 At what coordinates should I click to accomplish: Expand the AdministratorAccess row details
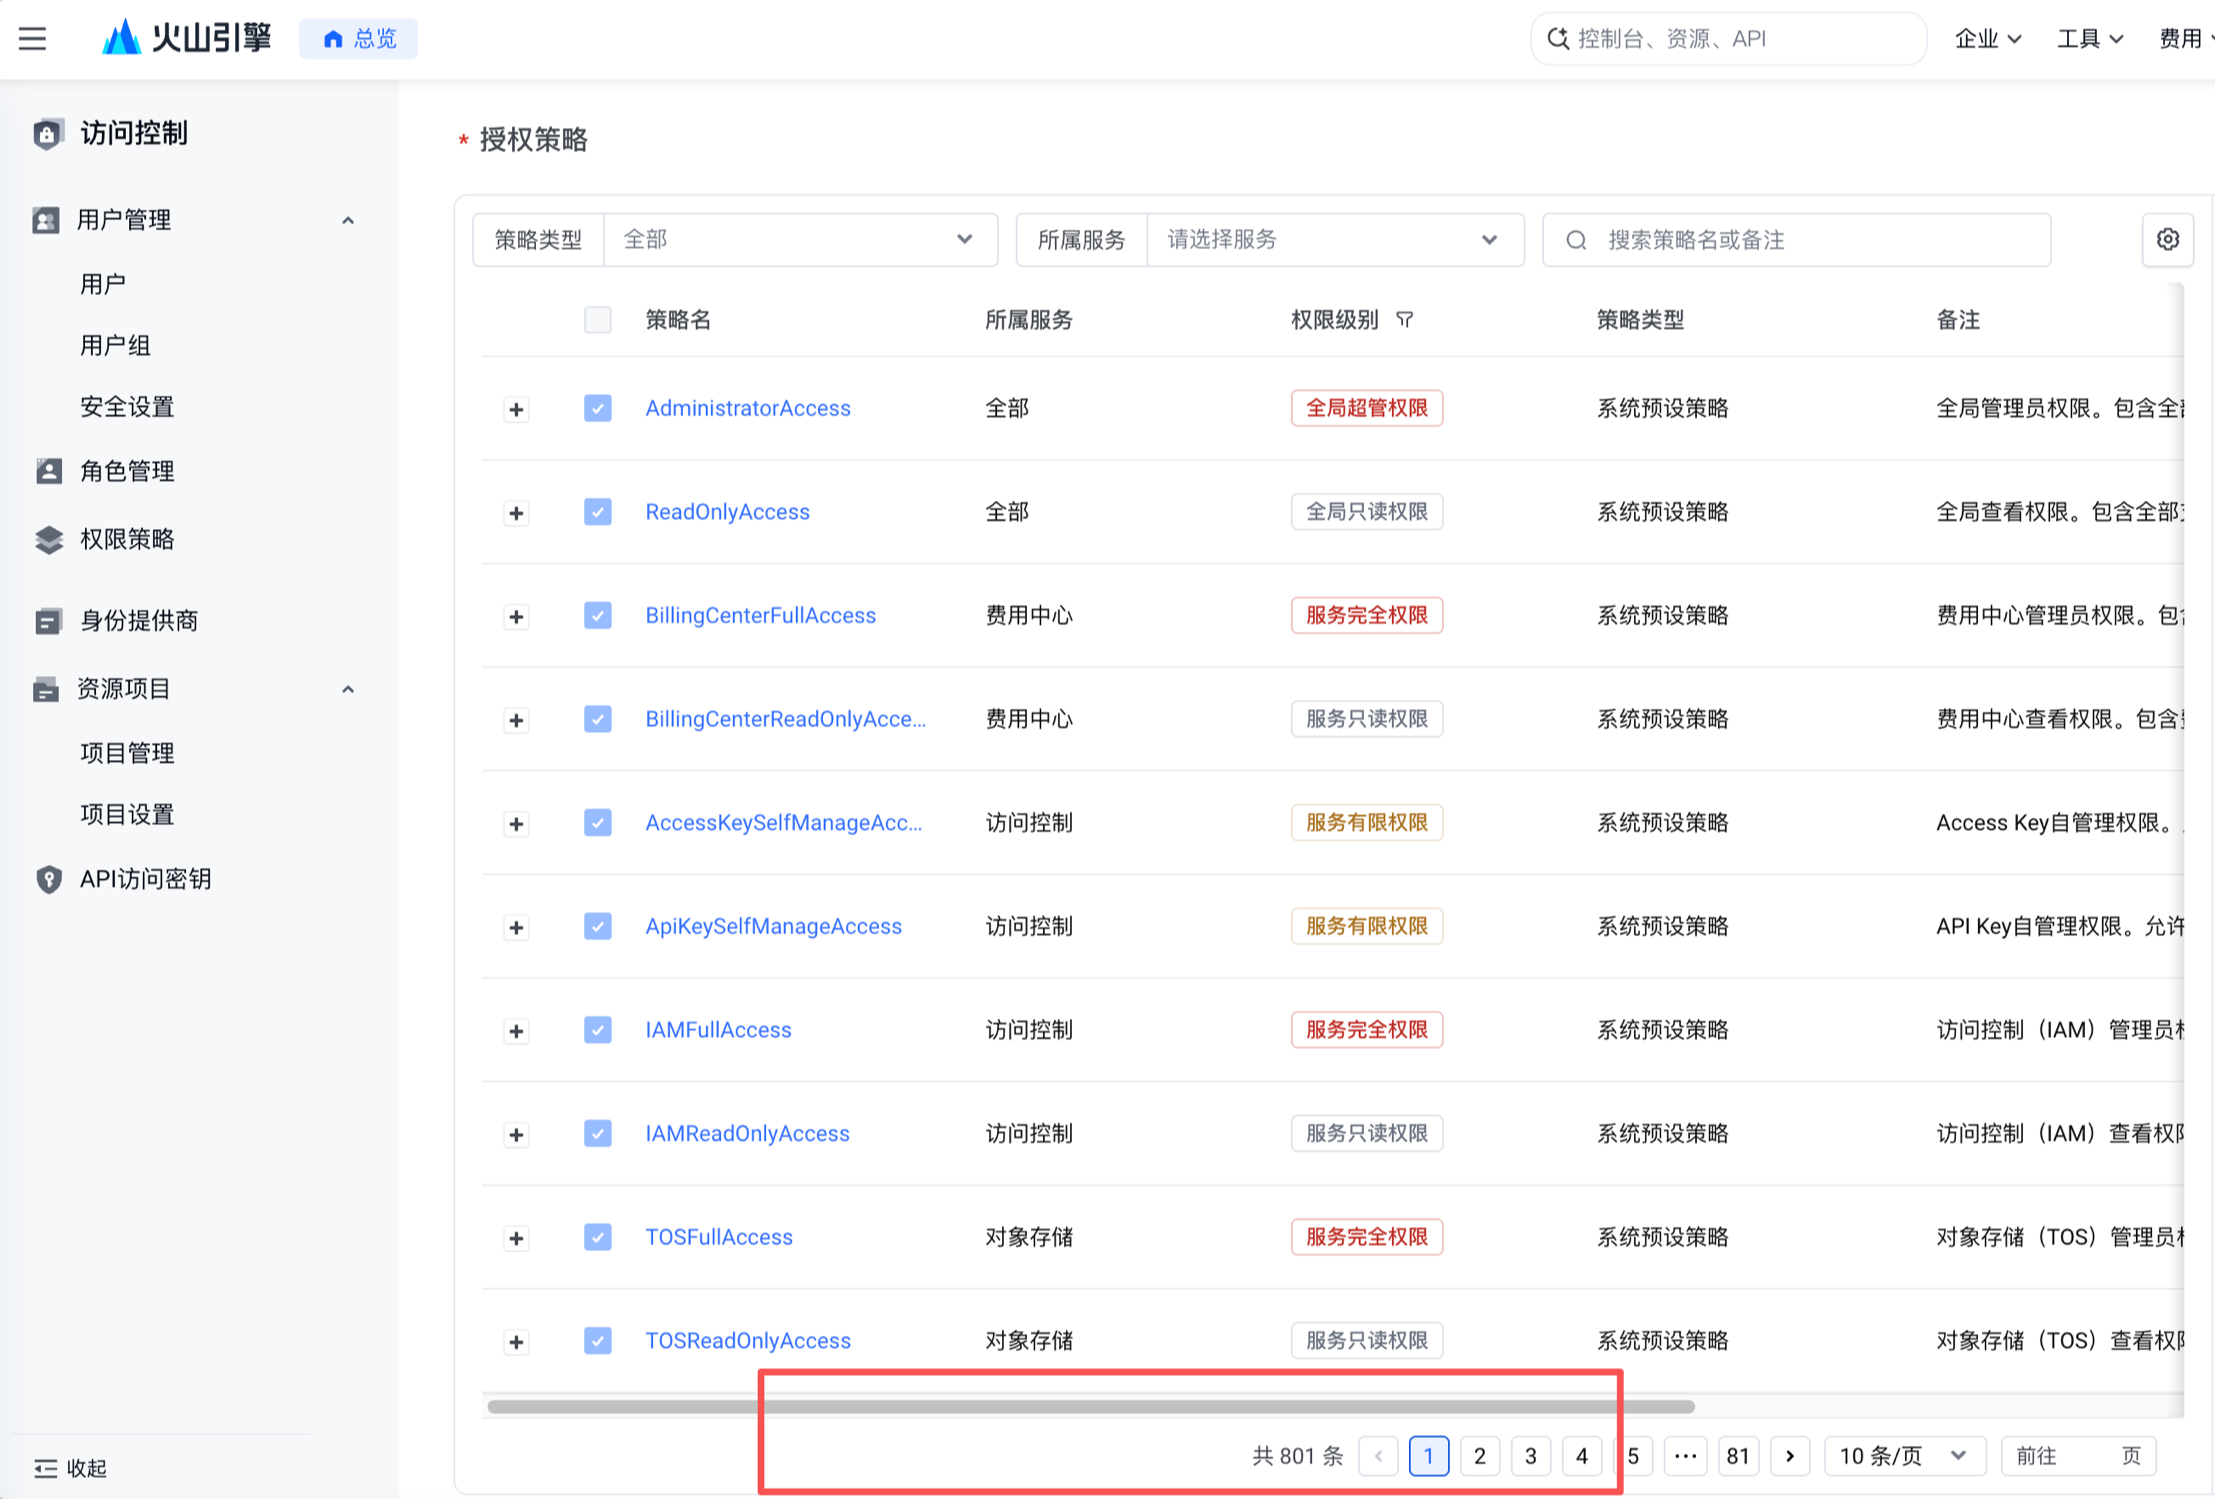[x=516, y=409]
